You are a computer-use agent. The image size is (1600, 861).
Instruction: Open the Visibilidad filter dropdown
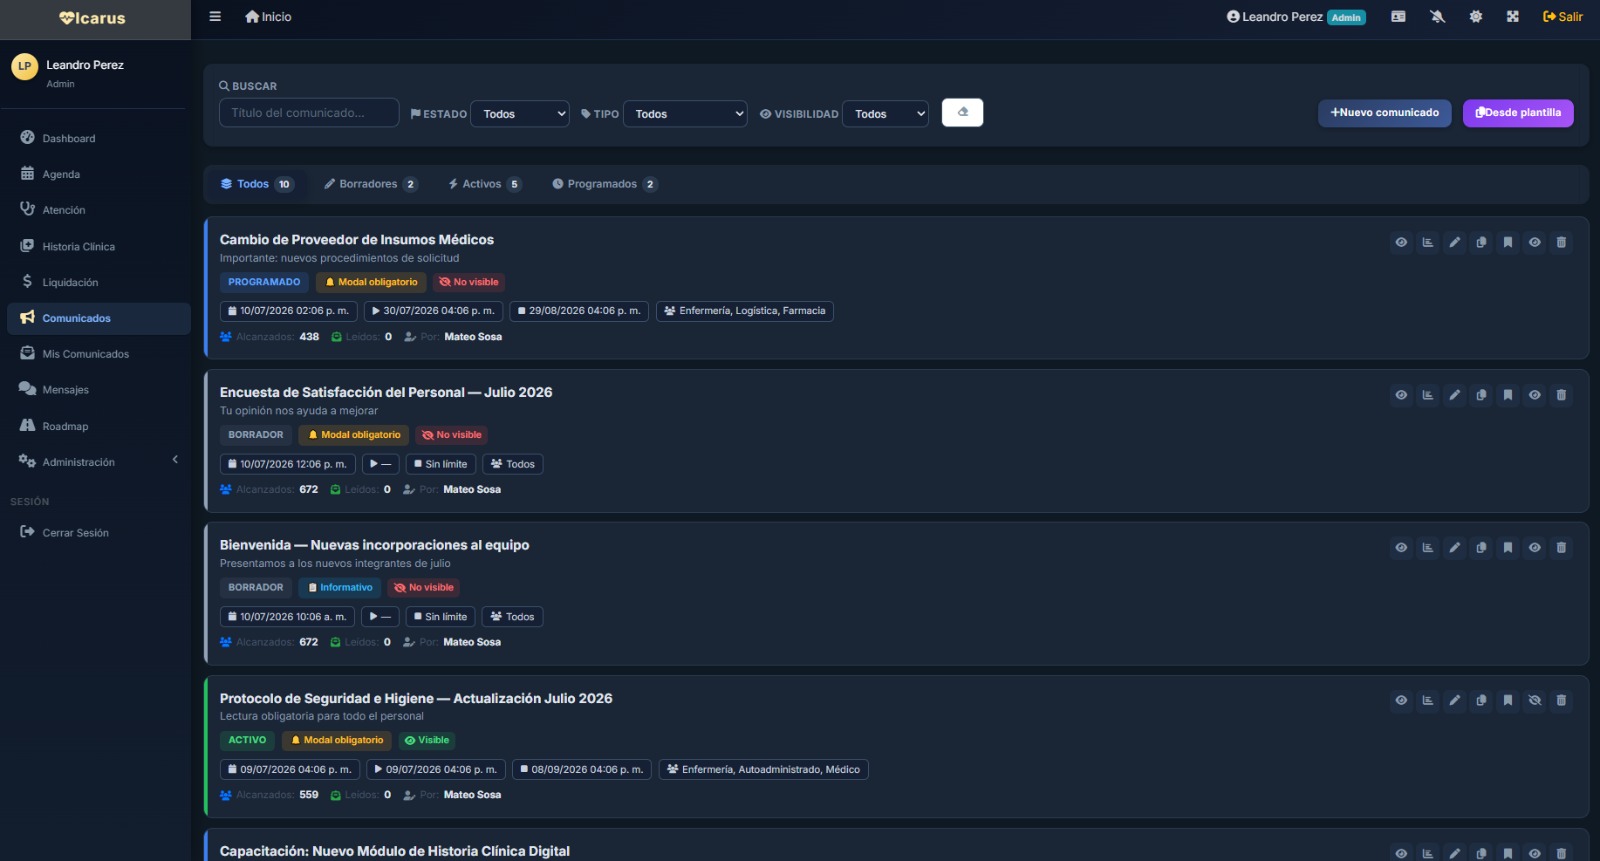pyautogui.click(x=885, y=114)
